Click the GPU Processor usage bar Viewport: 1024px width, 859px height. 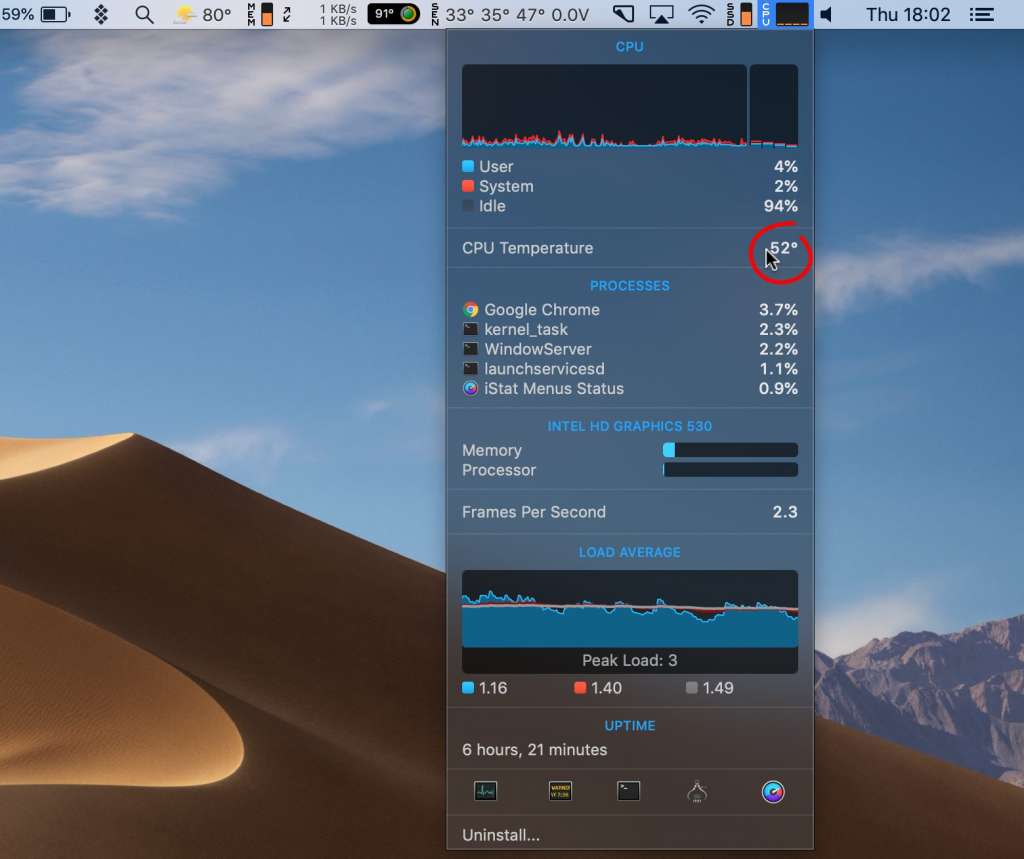(x=730, y=470)
